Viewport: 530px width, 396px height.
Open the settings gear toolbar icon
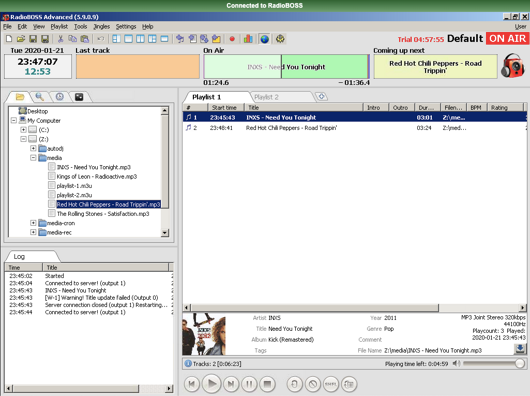[x=280, y=39]
